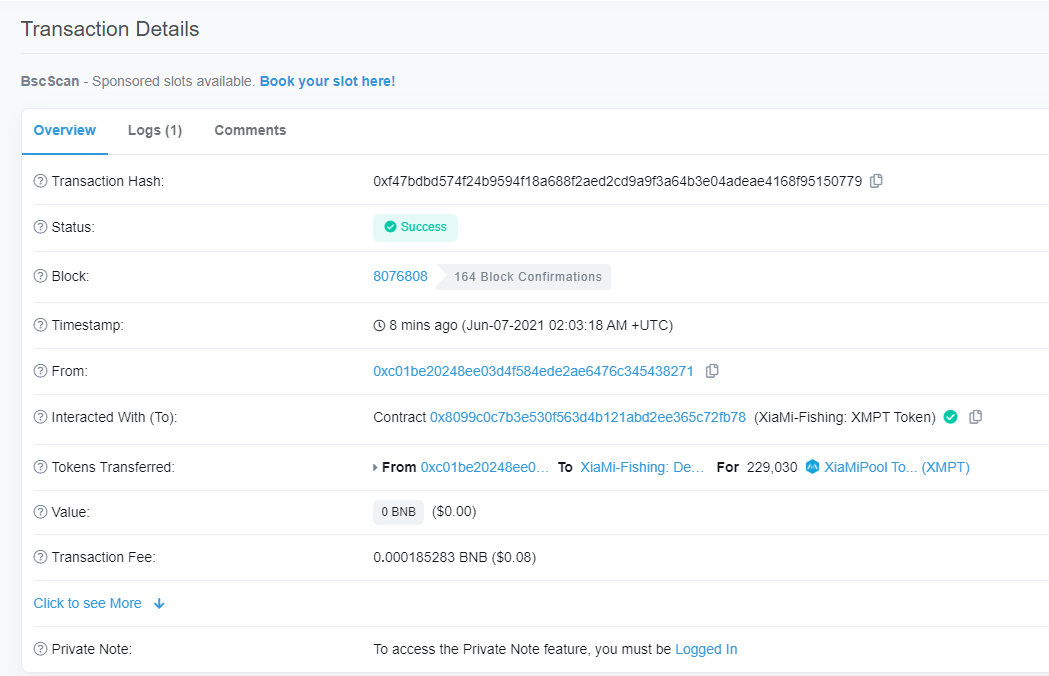Copy the XMPT Token contract address icon
This screenshot has width=1049, height=676.
pos(975,417)
